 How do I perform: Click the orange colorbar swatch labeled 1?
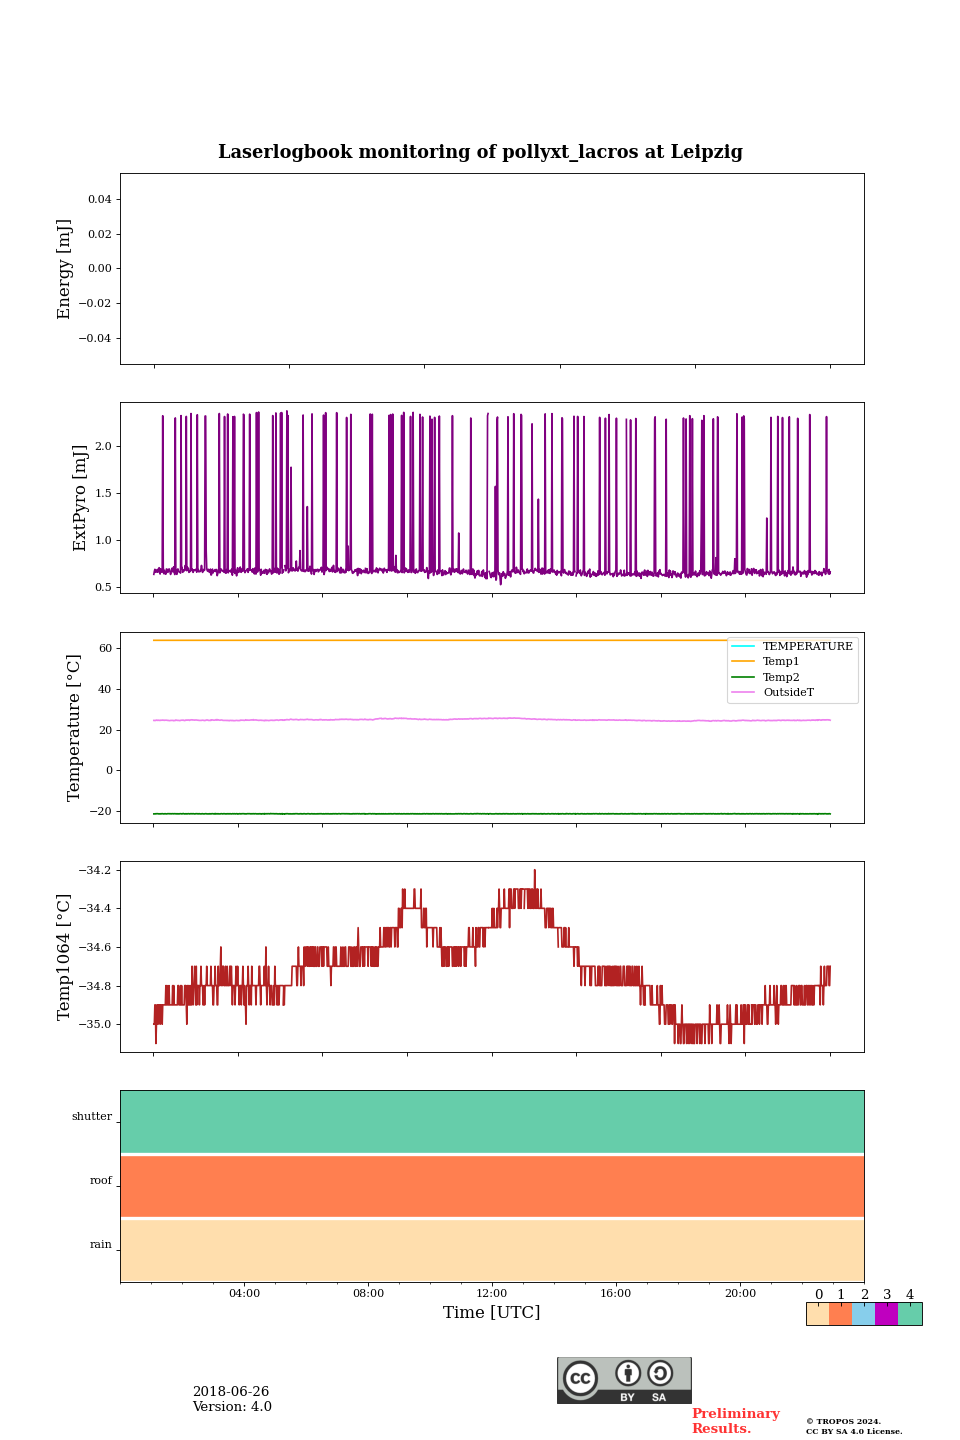(841, 1314)
